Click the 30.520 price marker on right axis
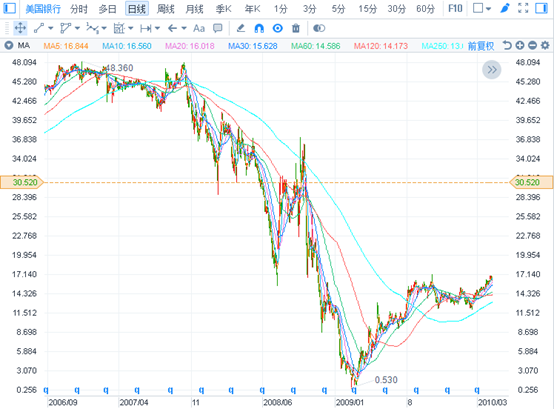This screenshot has width=554, height=409. (531, 182)
